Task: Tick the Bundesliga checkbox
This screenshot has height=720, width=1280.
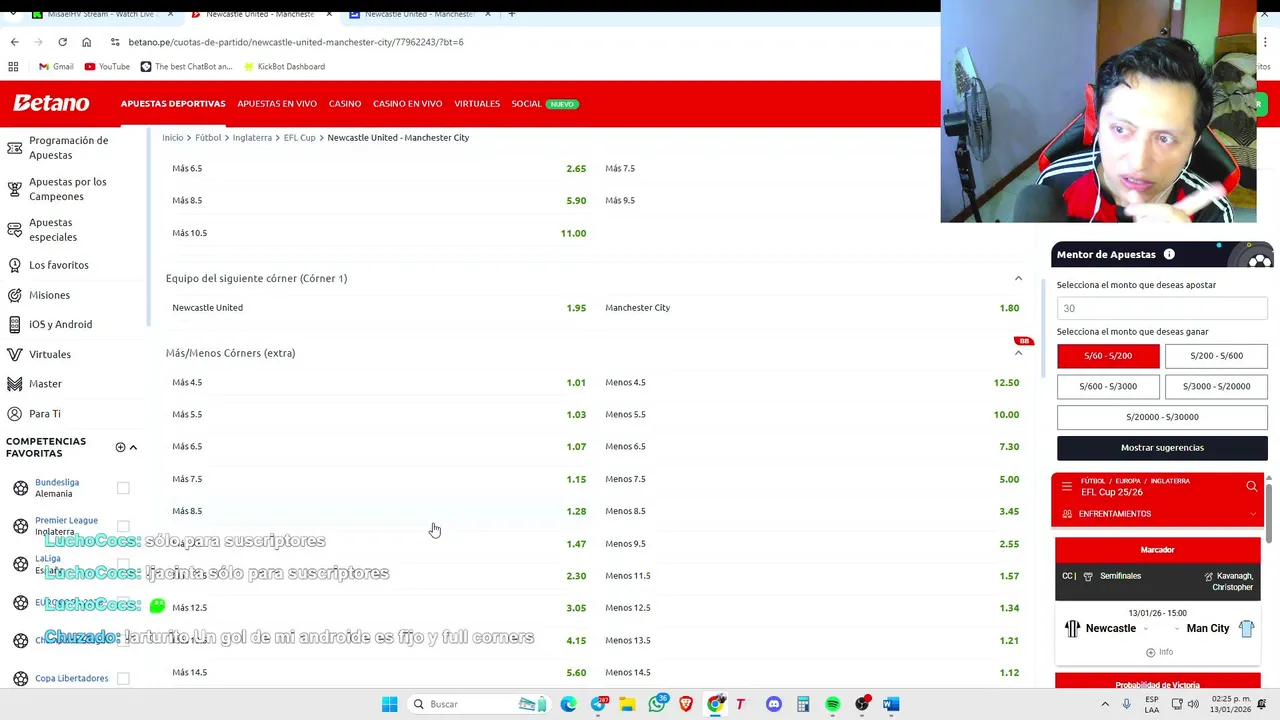Action: (123, 488)
